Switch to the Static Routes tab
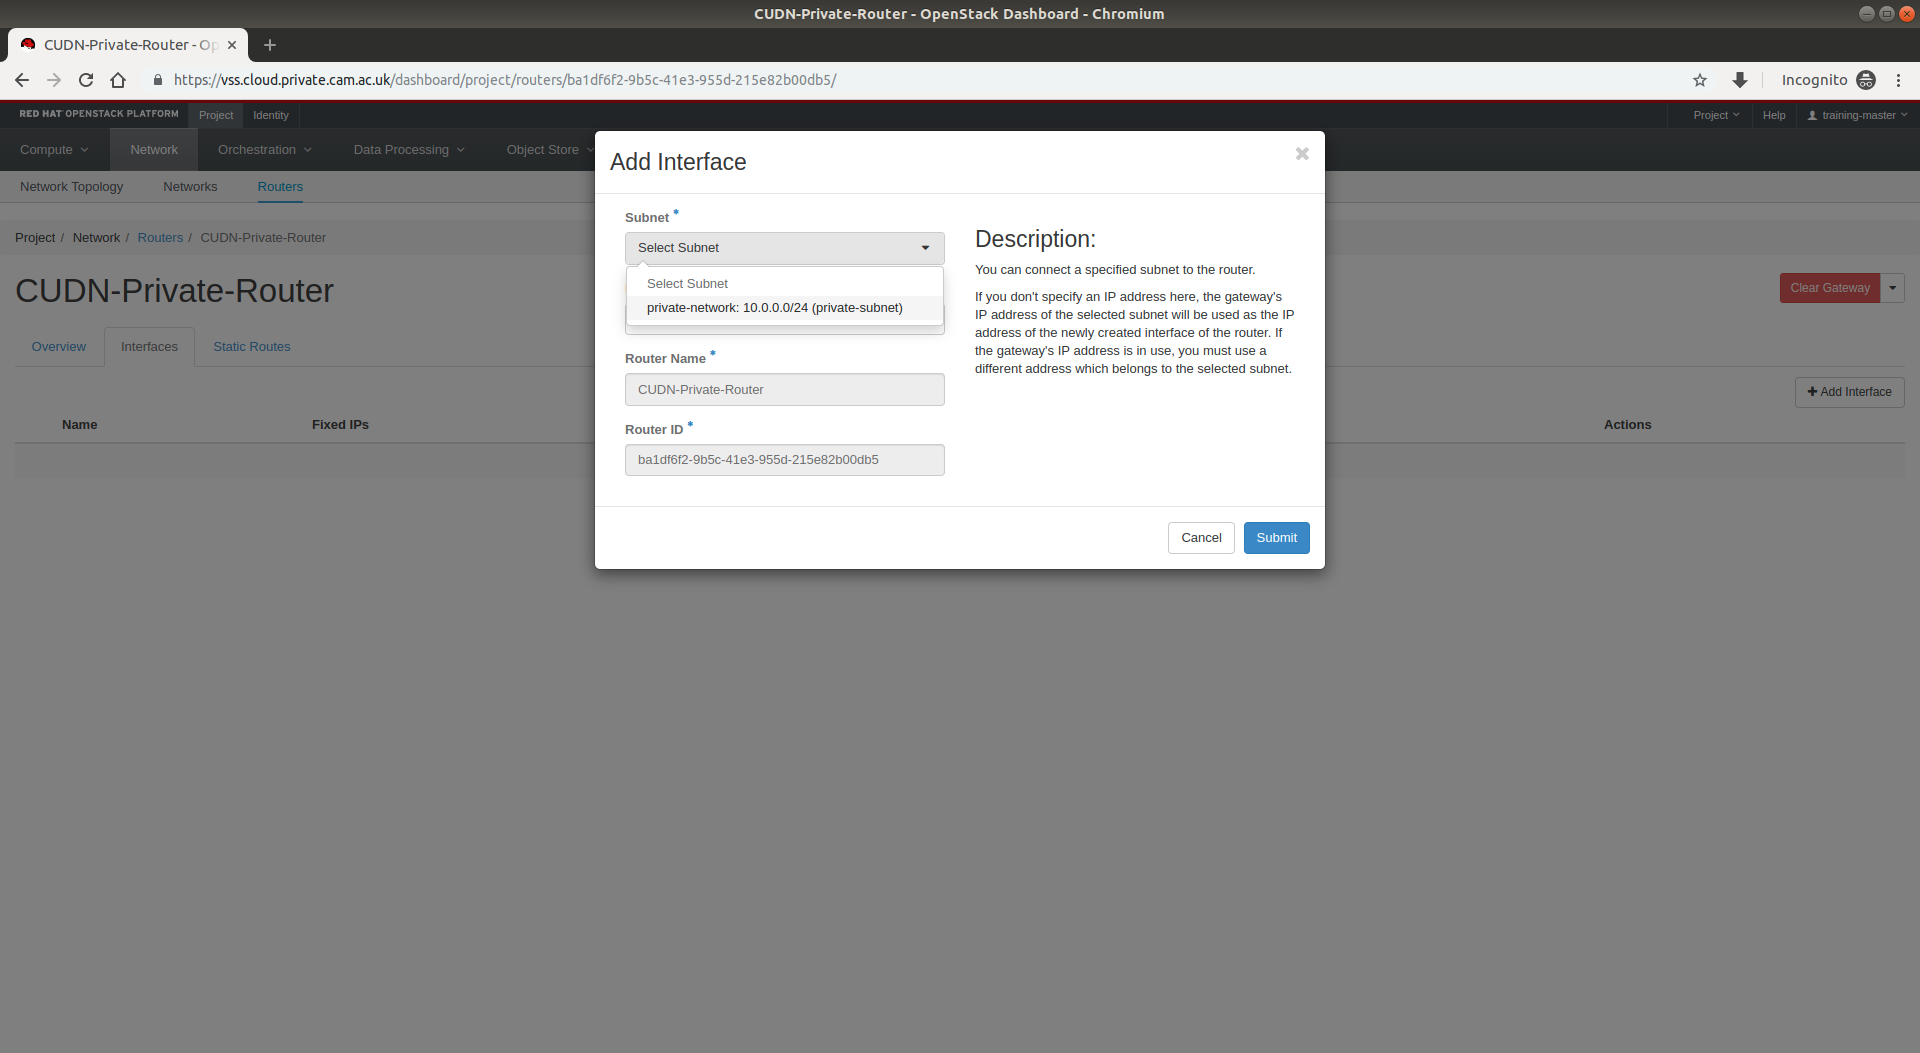The height and width of the screenshot is (1053, 1920). tap(251, 347)
